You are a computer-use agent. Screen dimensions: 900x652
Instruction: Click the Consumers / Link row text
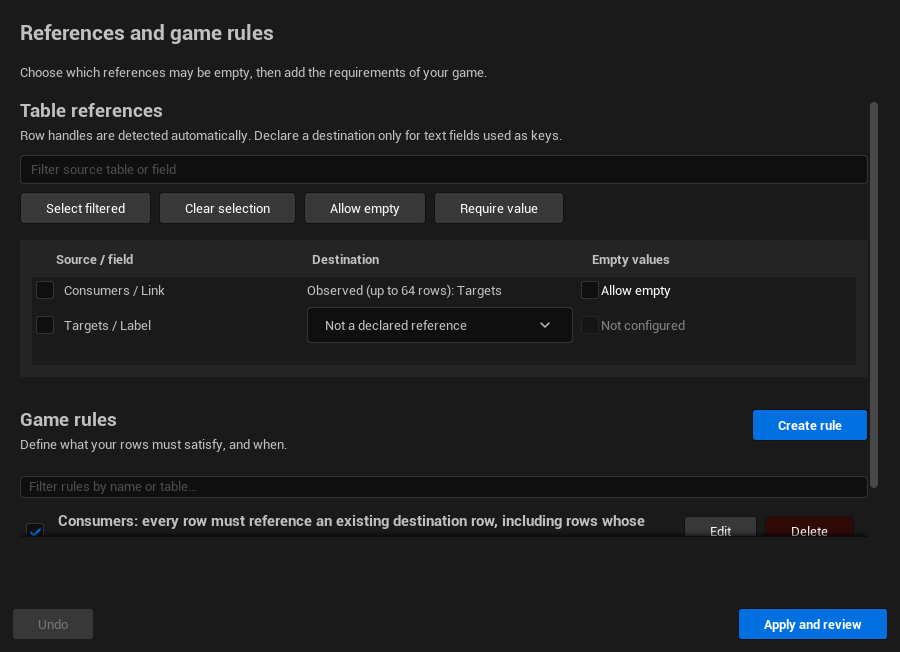tap(114, 290)
